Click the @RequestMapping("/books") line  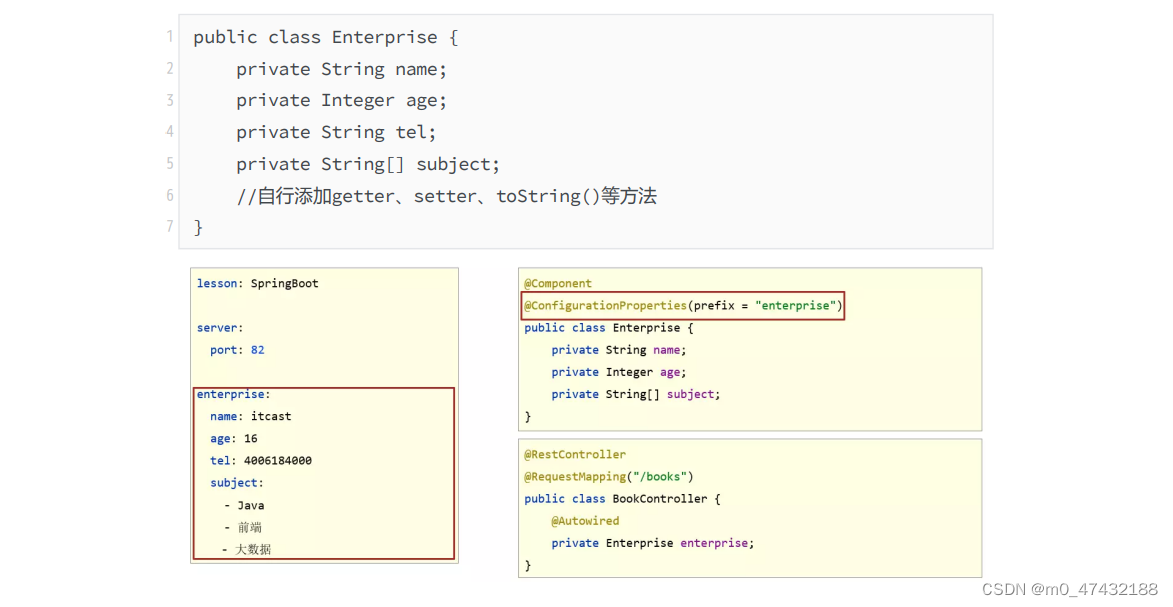pyautogui.click(x=609, y=477)
